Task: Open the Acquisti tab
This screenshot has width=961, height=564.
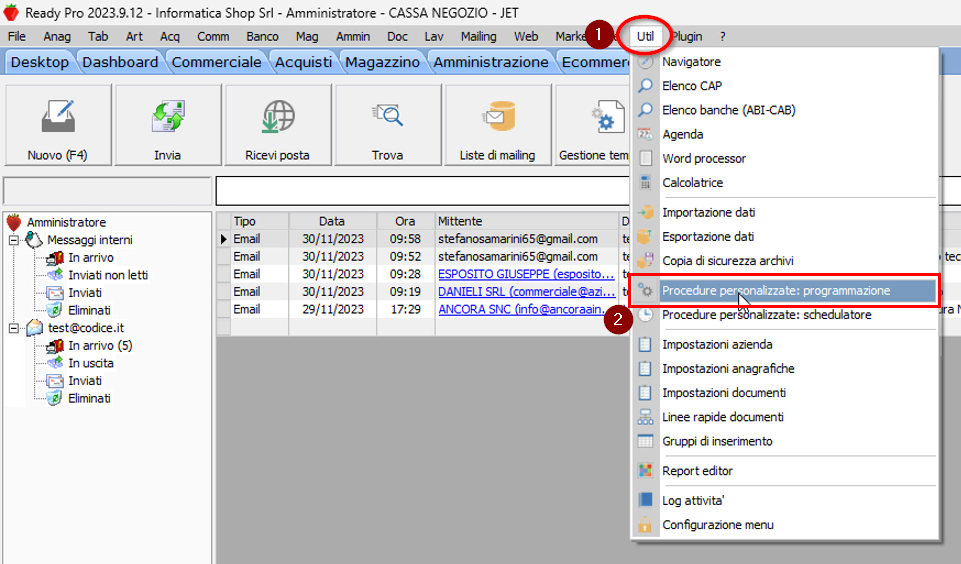Action: click(x=303, y=63)
